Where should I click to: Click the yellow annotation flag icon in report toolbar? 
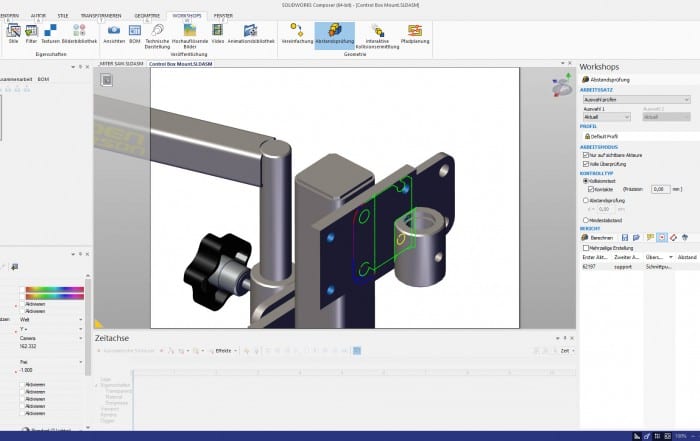point(650,237)
